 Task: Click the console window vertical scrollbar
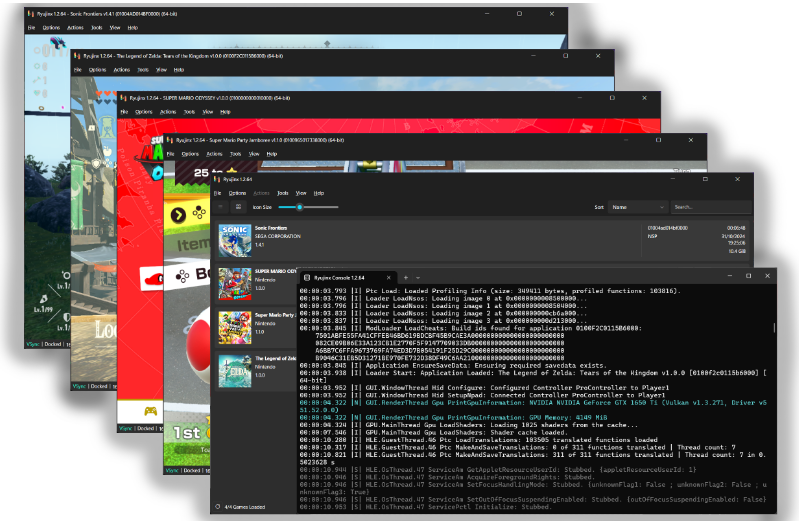[774, 327]
